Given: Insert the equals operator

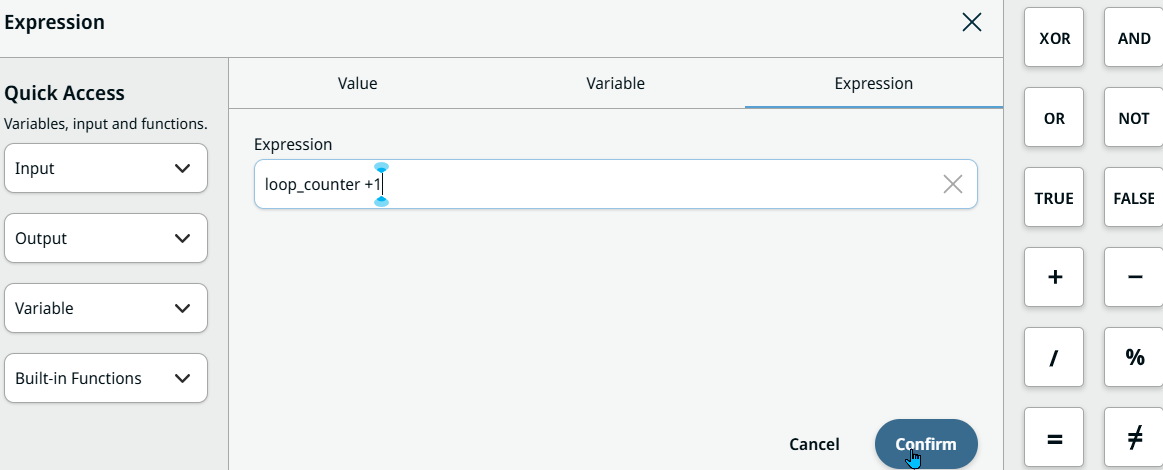Looking at the screenshot, I should coord(1054,437).
